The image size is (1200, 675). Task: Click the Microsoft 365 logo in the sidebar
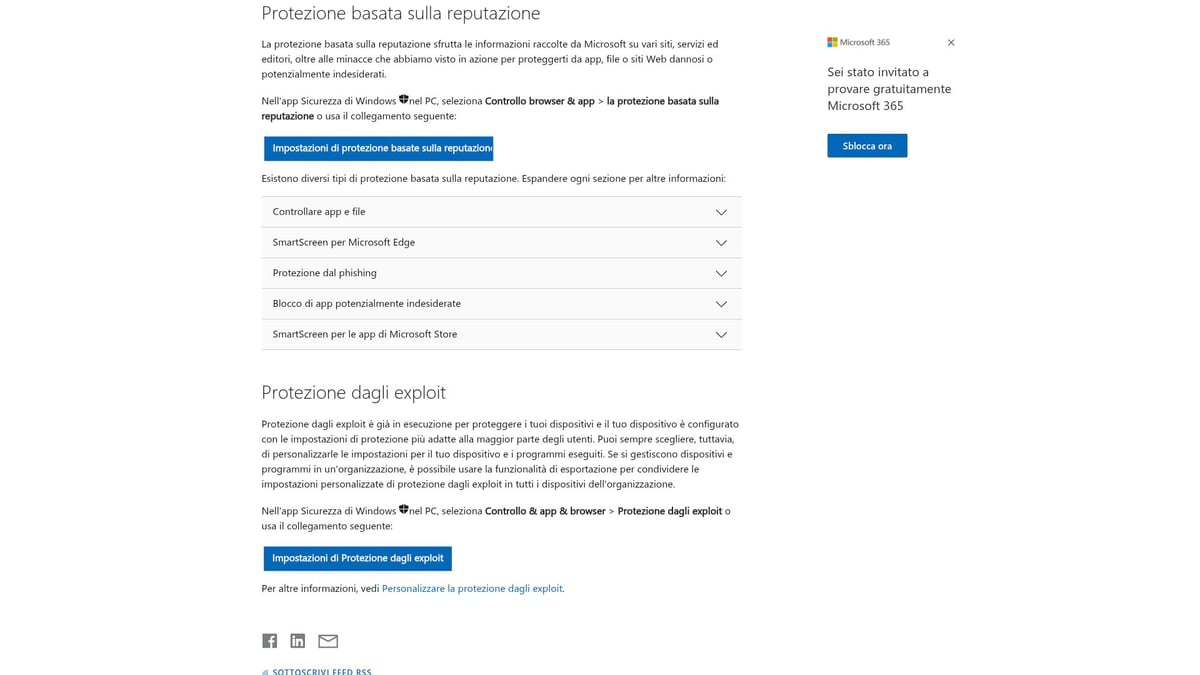tap(831, 42)
